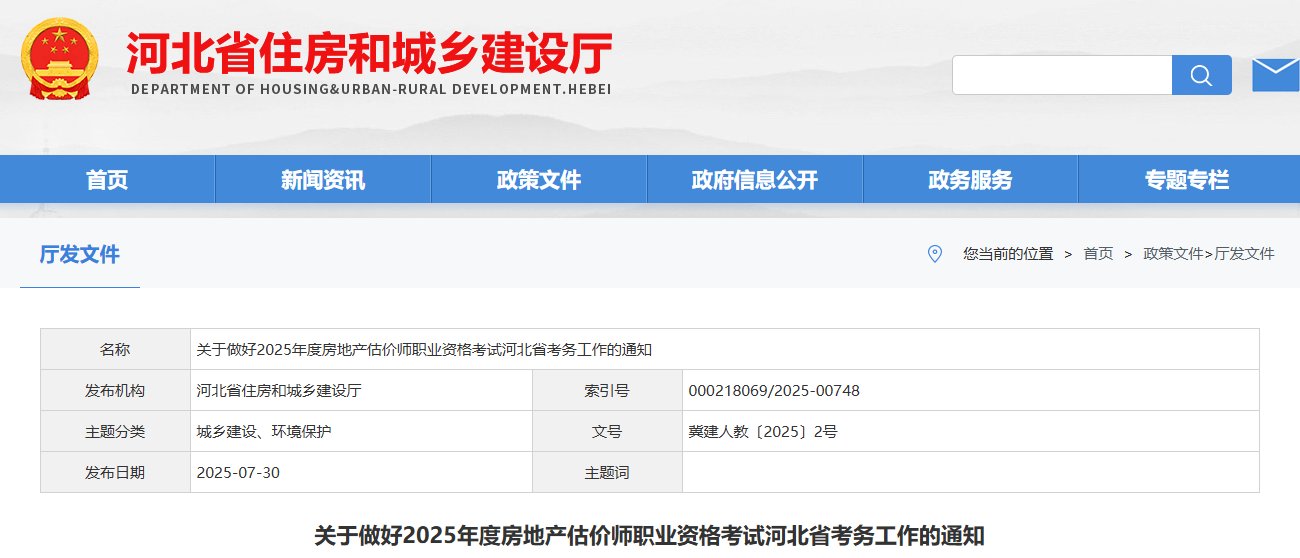Screen dimensions: 1300x558
Task: Open the 专题专栏 navigation menu
Action: point(1187,180)
